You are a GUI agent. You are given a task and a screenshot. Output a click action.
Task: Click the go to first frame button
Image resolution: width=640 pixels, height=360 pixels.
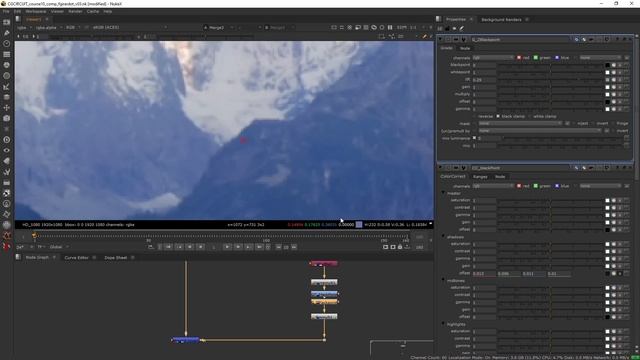point(168,247)
